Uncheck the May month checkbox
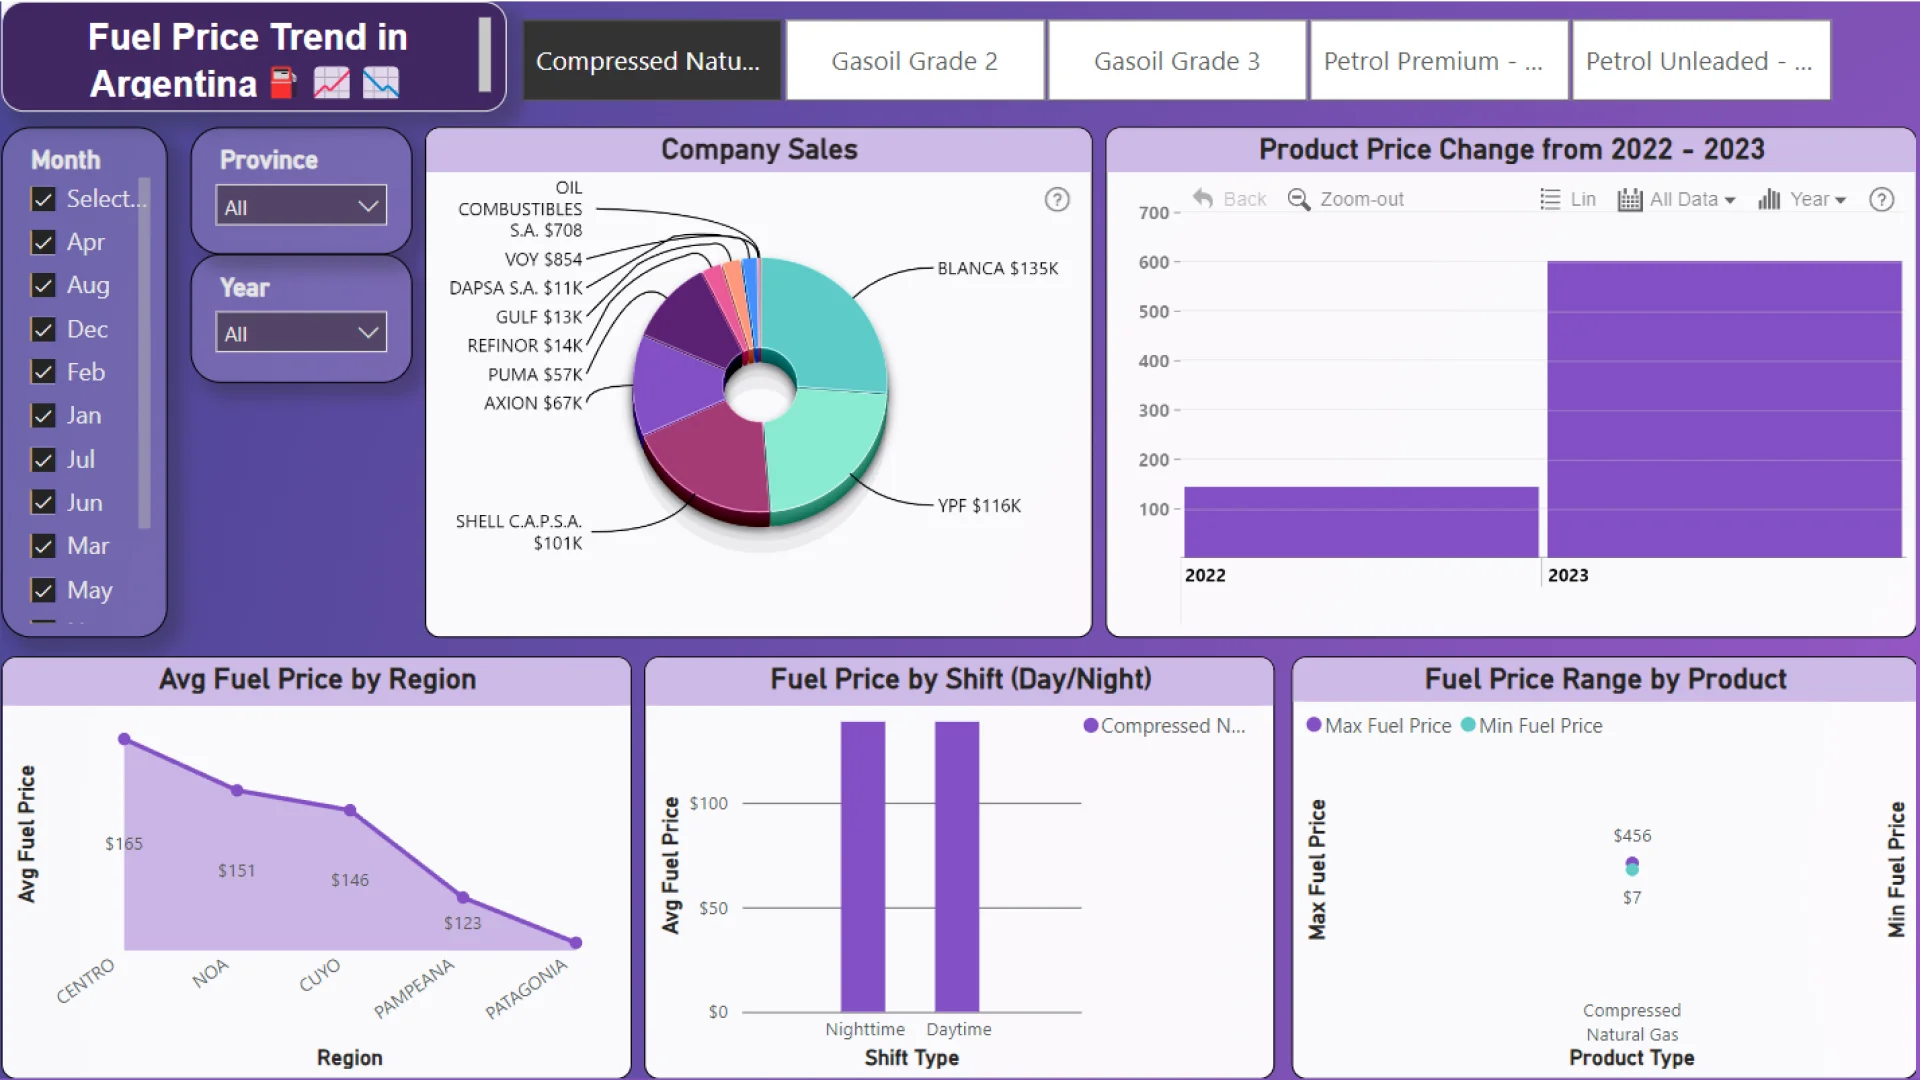The image size is (1920, 1080). coord(43,590)
